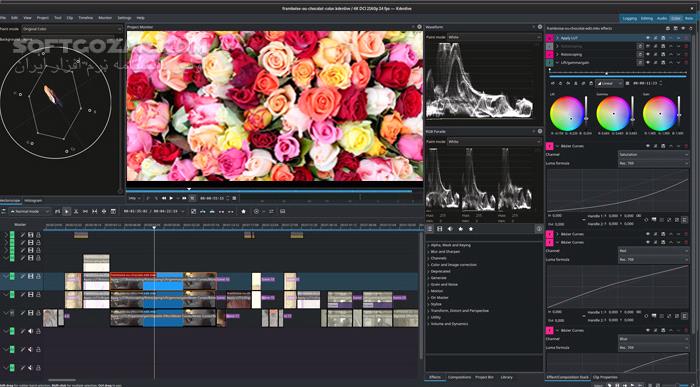This screenshot has width=700, height=387.
Task: Delete the Lift/gamma/gain effect
Action: 686,62
